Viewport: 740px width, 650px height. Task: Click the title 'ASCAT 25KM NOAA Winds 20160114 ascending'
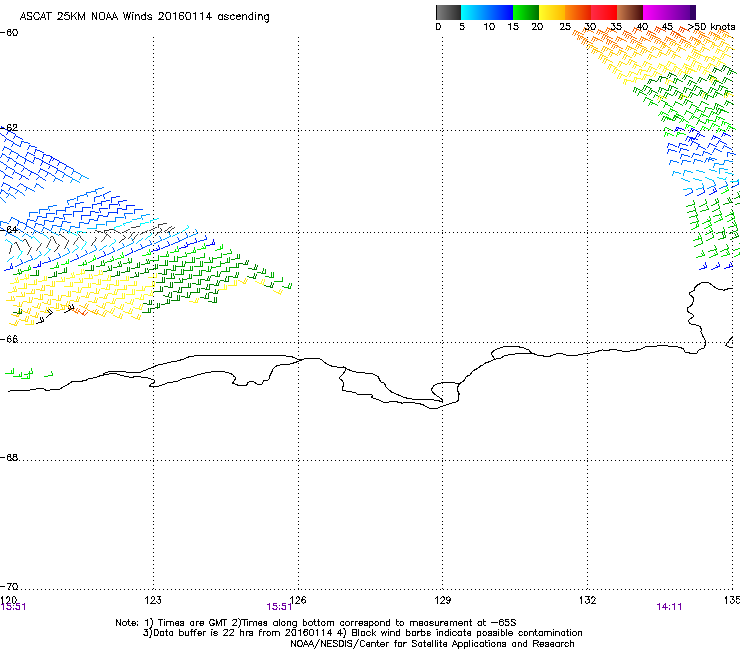click(144, 17)
